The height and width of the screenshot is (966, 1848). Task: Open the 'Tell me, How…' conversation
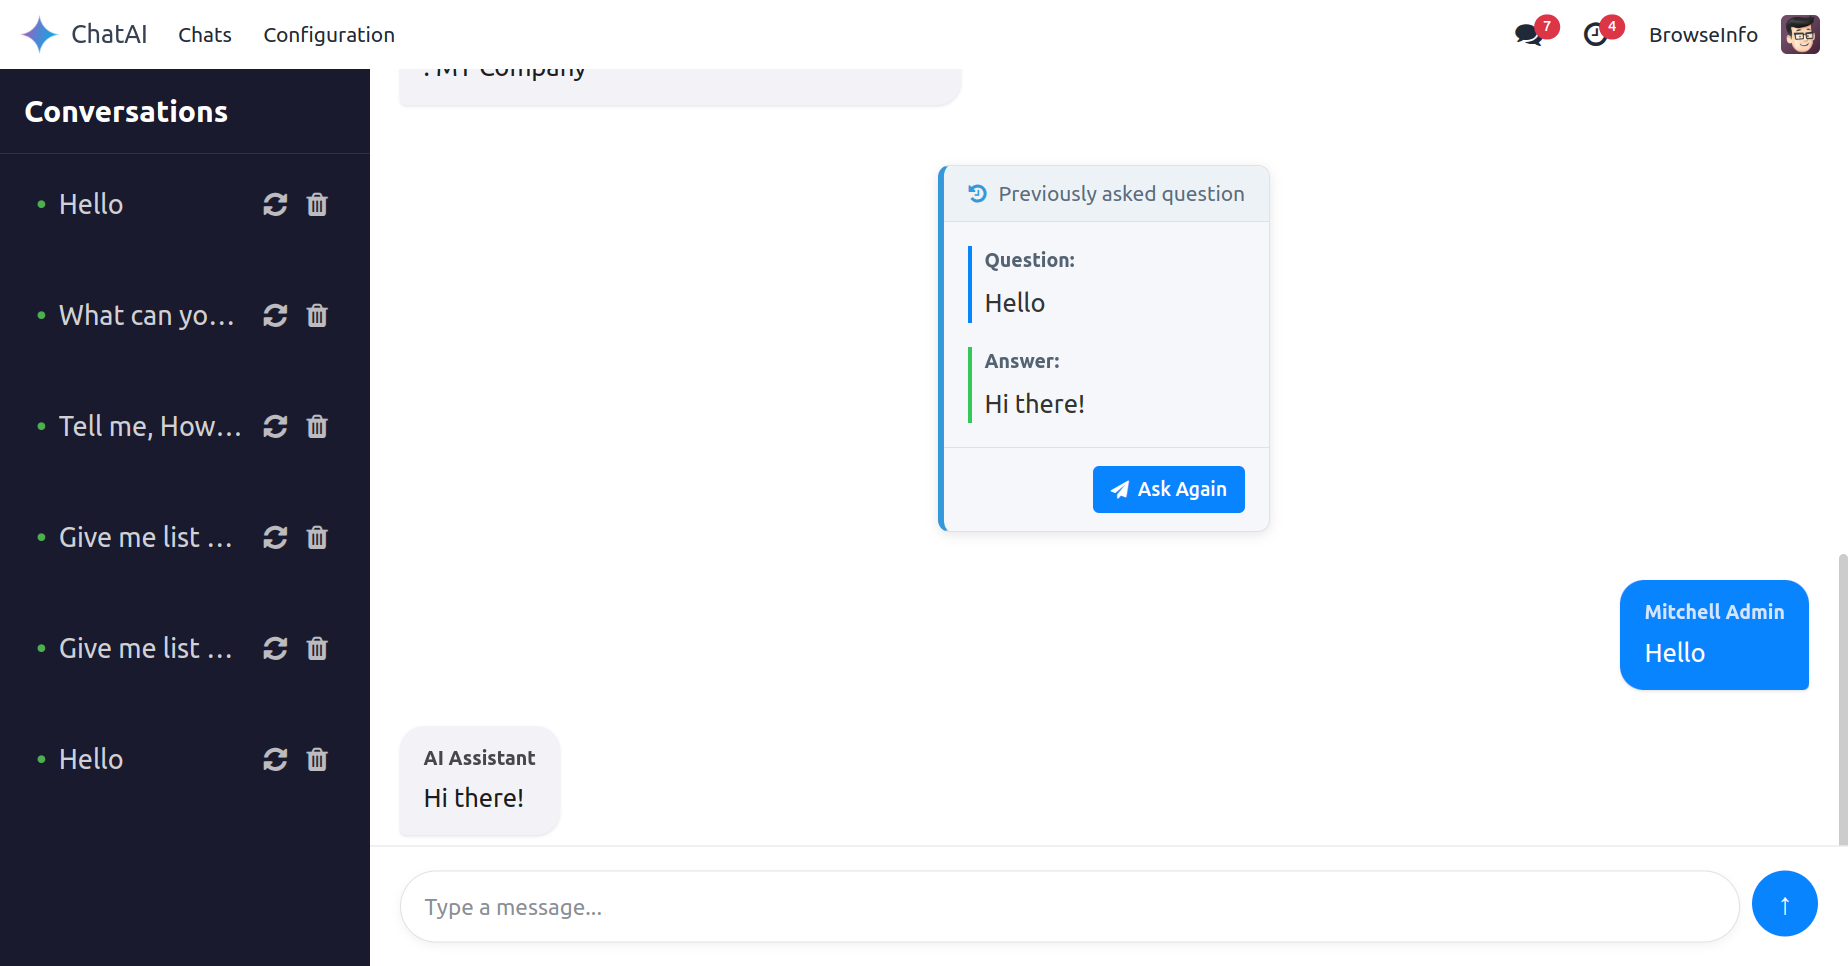[150, 427]
